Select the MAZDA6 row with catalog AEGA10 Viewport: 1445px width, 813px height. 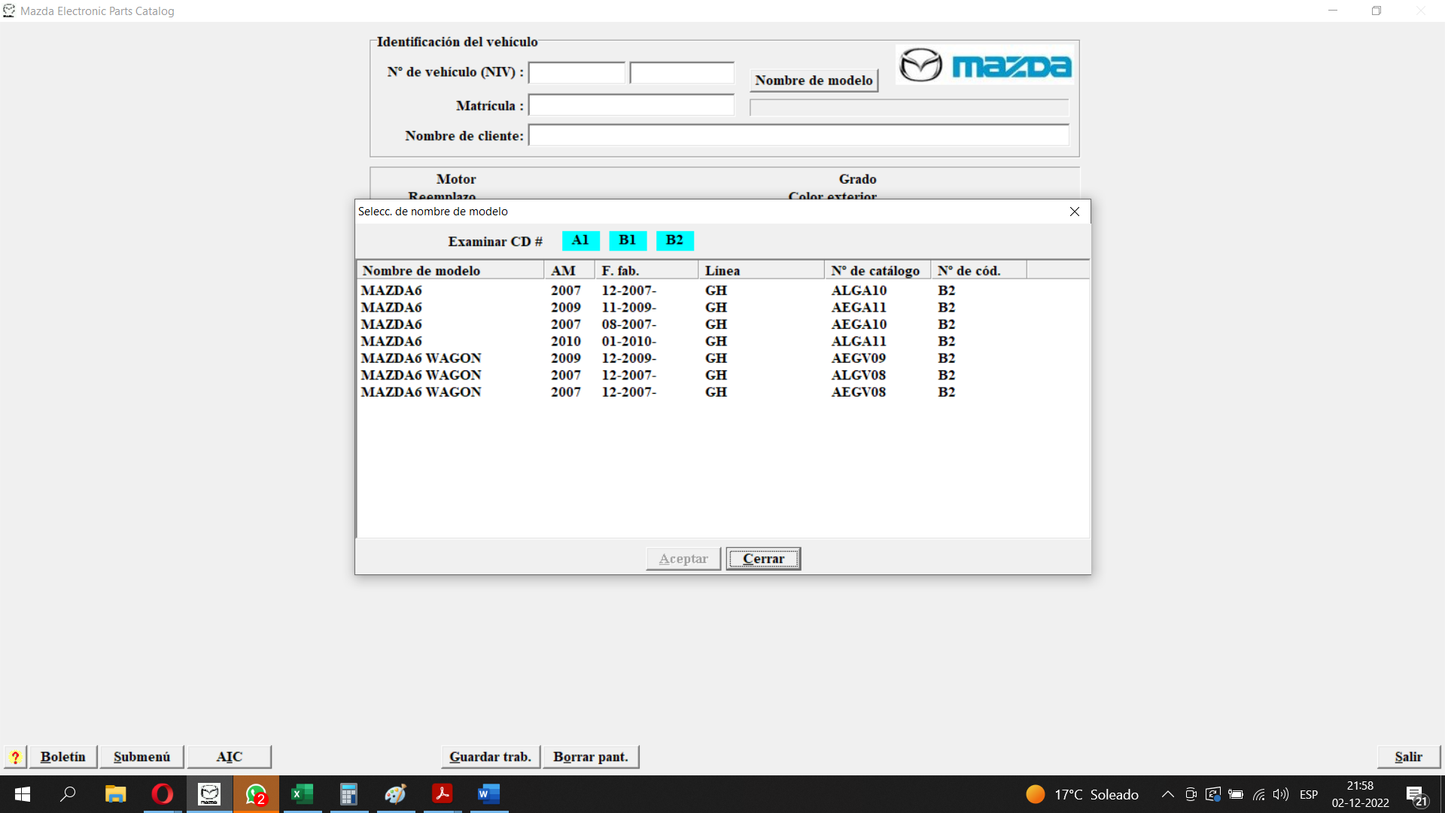coord(722,325)
